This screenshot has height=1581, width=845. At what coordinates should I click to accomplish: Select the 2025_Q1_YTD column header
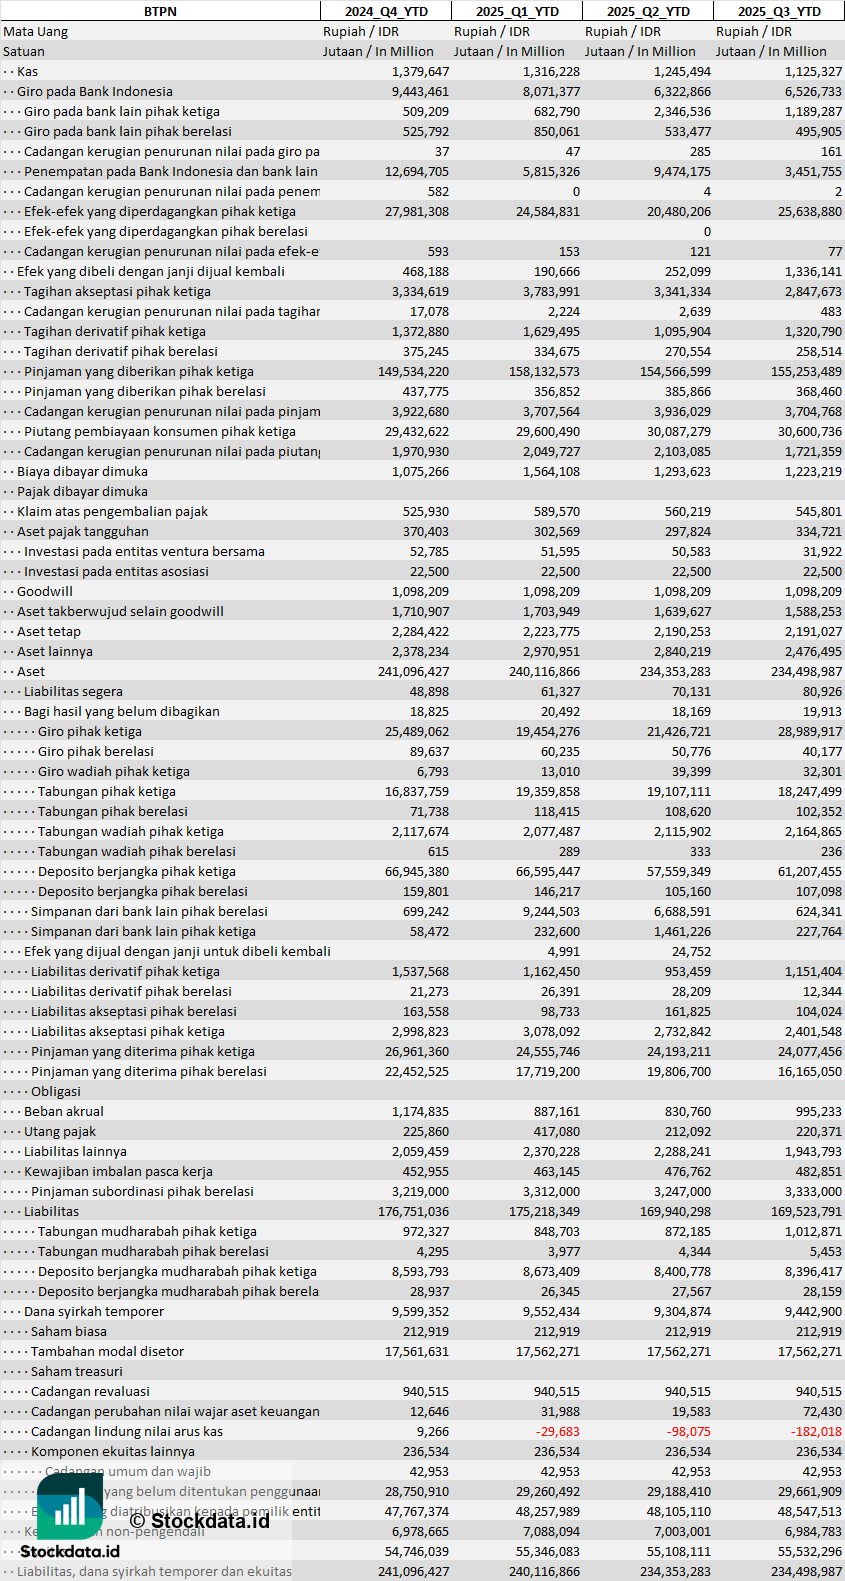[517, 11]
